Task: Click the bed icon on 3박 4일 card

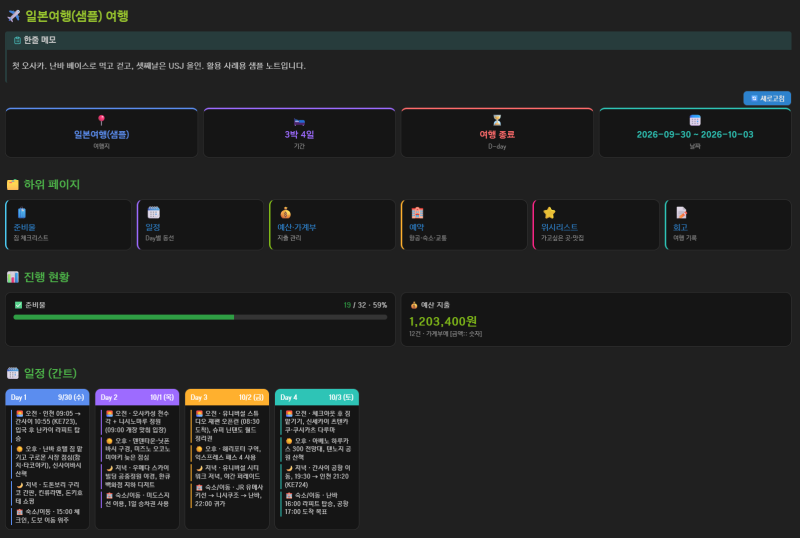Action: click(299, 121)
